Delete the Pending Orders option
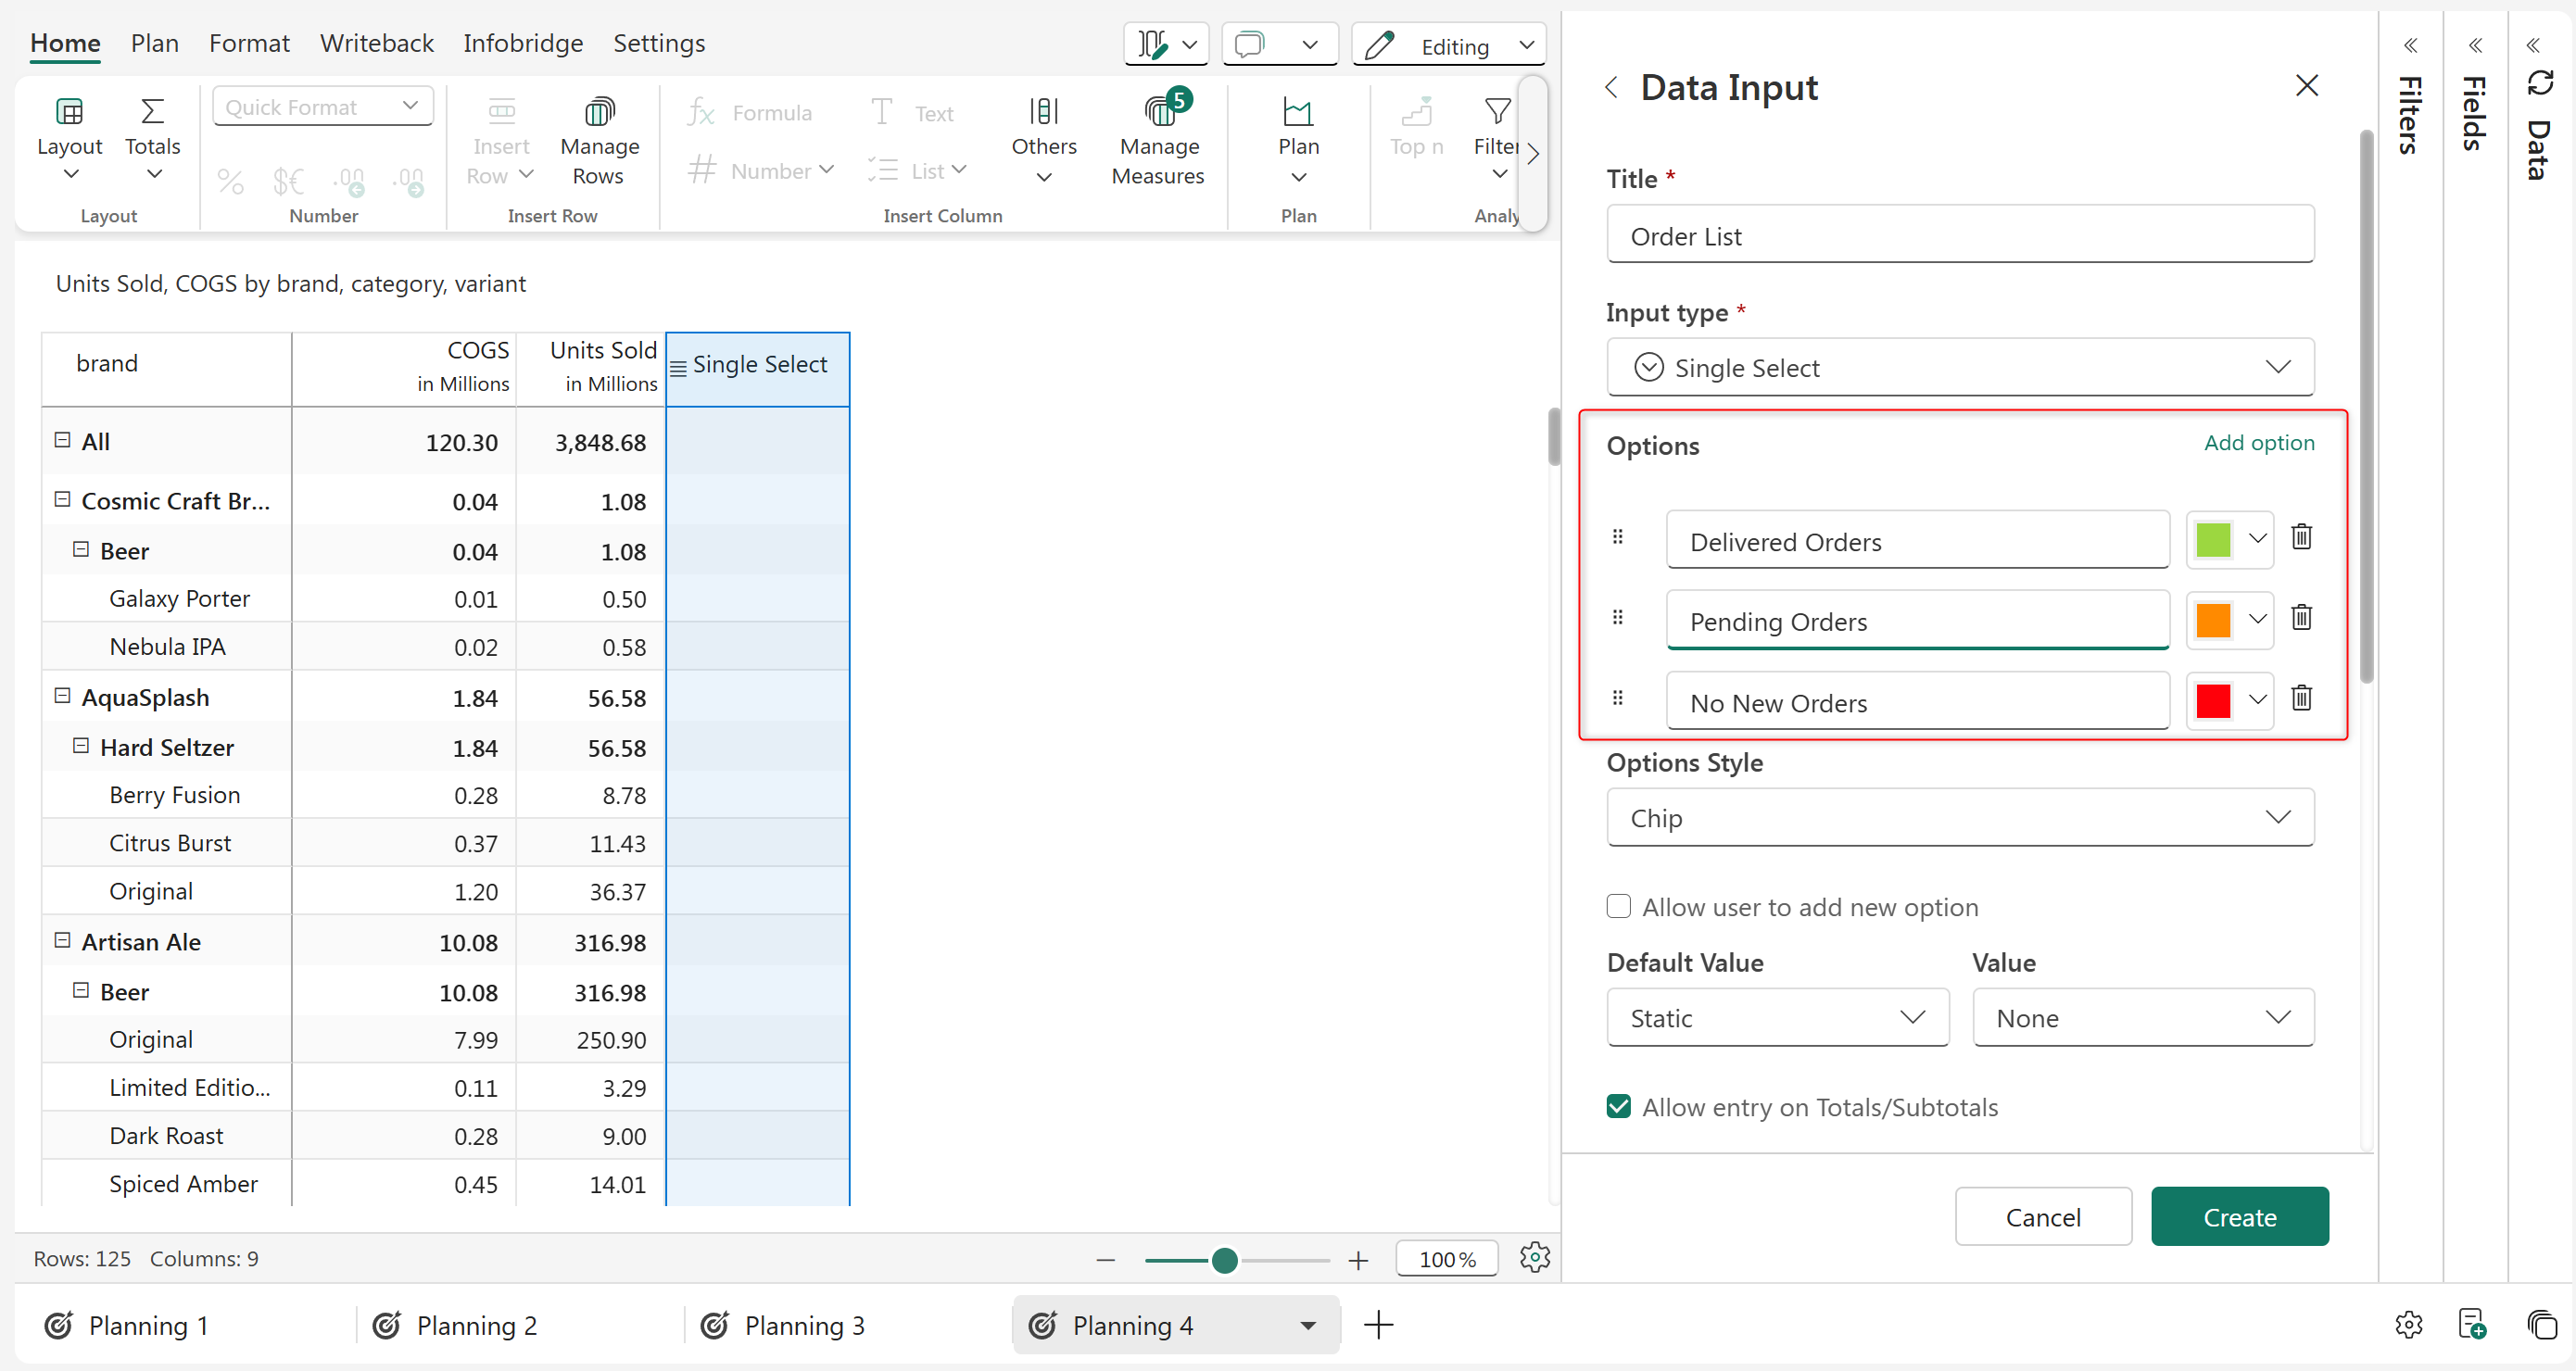This screenshot has height=1371, width=2576. pyautogui.click(x=2301, y=618)
